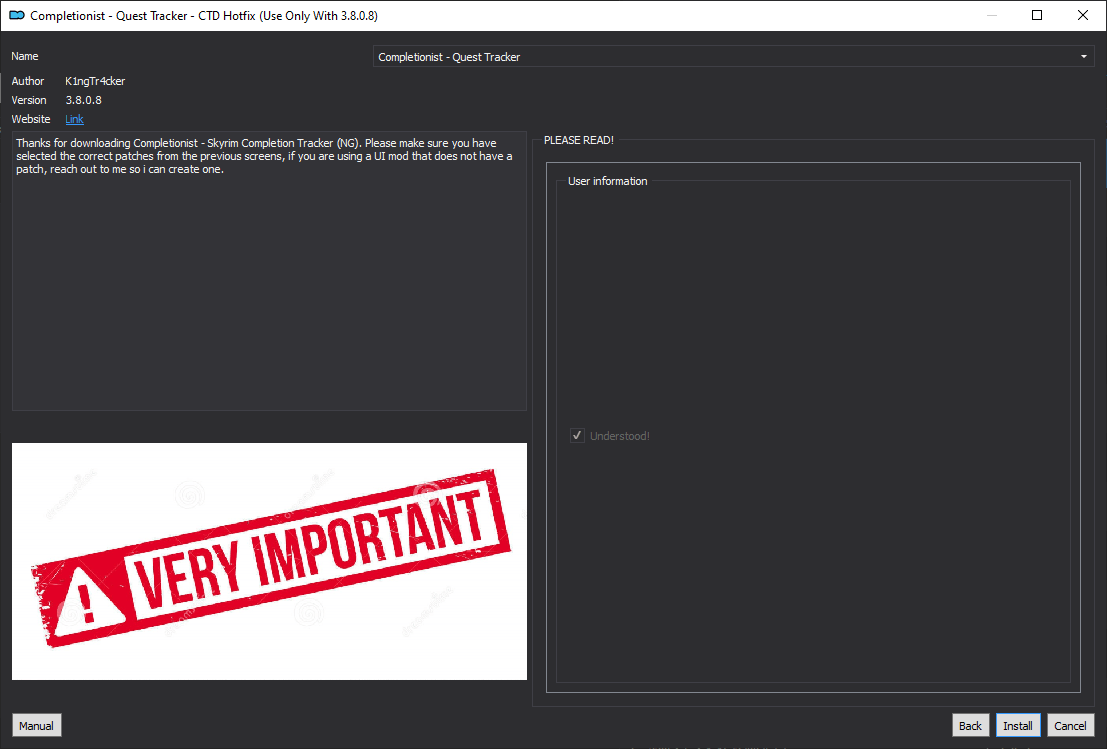The image size is (1107, 749).
Task: Cancel the mod installation
Action: click(x=1070, y=726)
